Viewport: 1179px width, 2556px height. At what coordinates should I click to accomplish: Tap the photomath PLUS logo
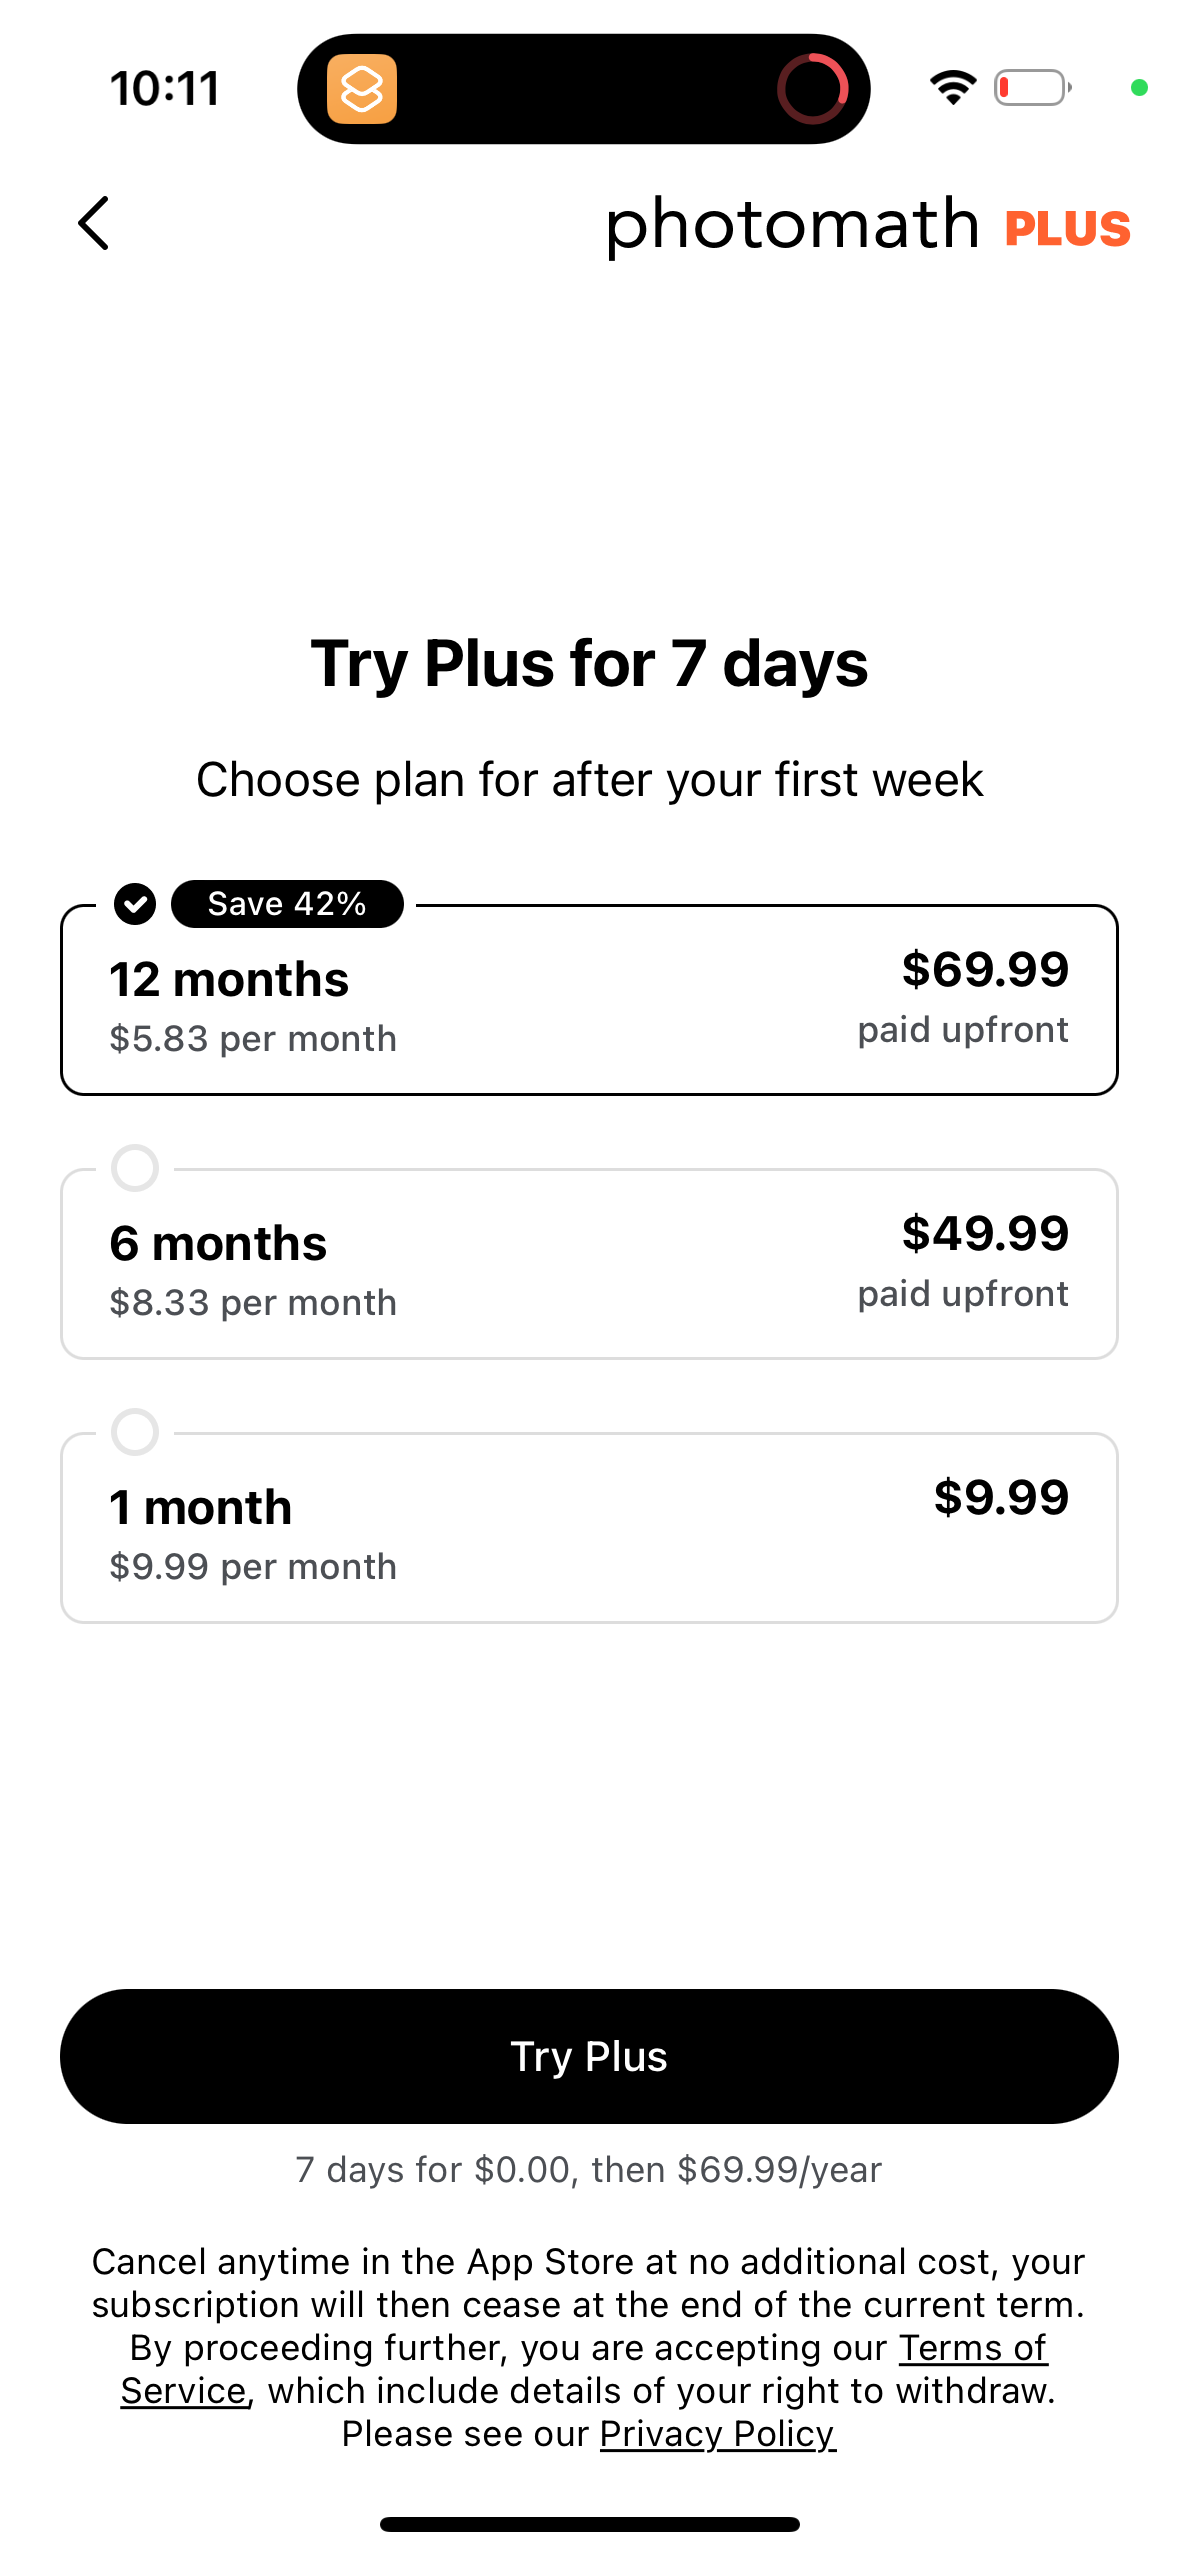[x=868, y=225]
